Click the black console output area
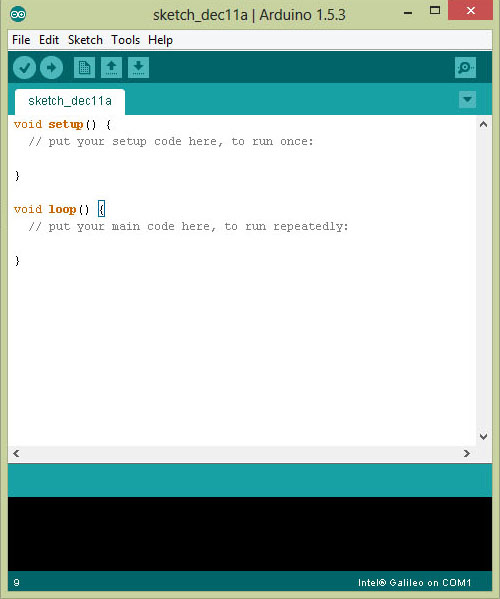Viewport: 500px width, 599px height. click(250, 534)
